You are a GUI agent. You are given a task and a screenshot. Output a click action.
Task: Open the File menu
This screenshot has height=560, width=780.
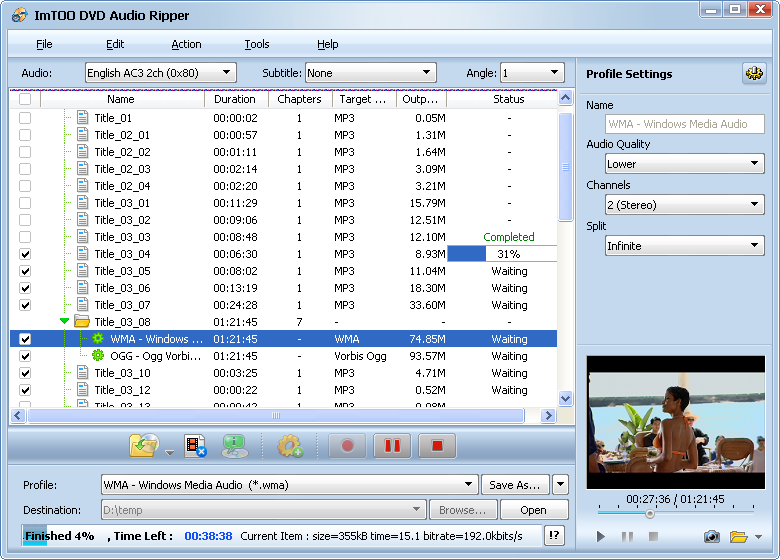[44, 44]
